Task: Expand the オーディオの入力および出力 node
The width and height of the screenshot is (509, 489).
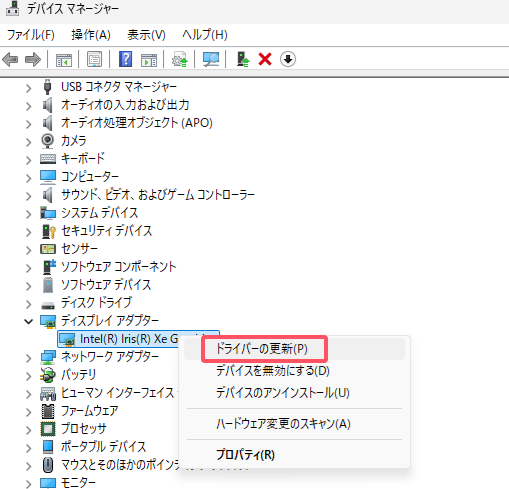Action: (x=29, y=106)
